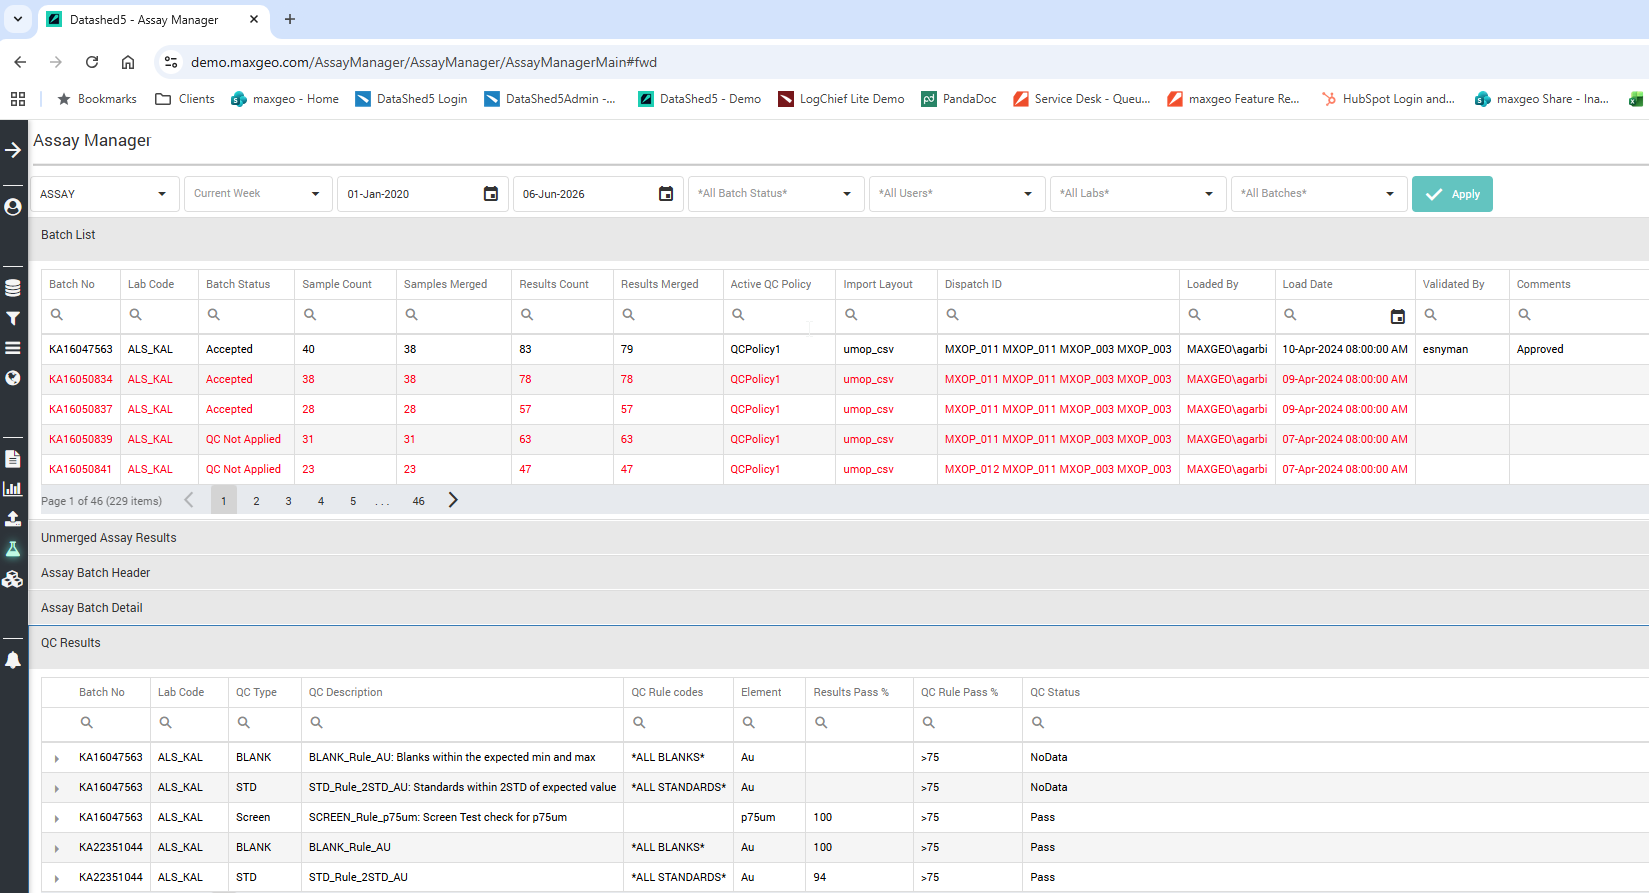Open the assay flask sidebar icon
This screenshot has width=1649, height=893.
tap(13, 549)
